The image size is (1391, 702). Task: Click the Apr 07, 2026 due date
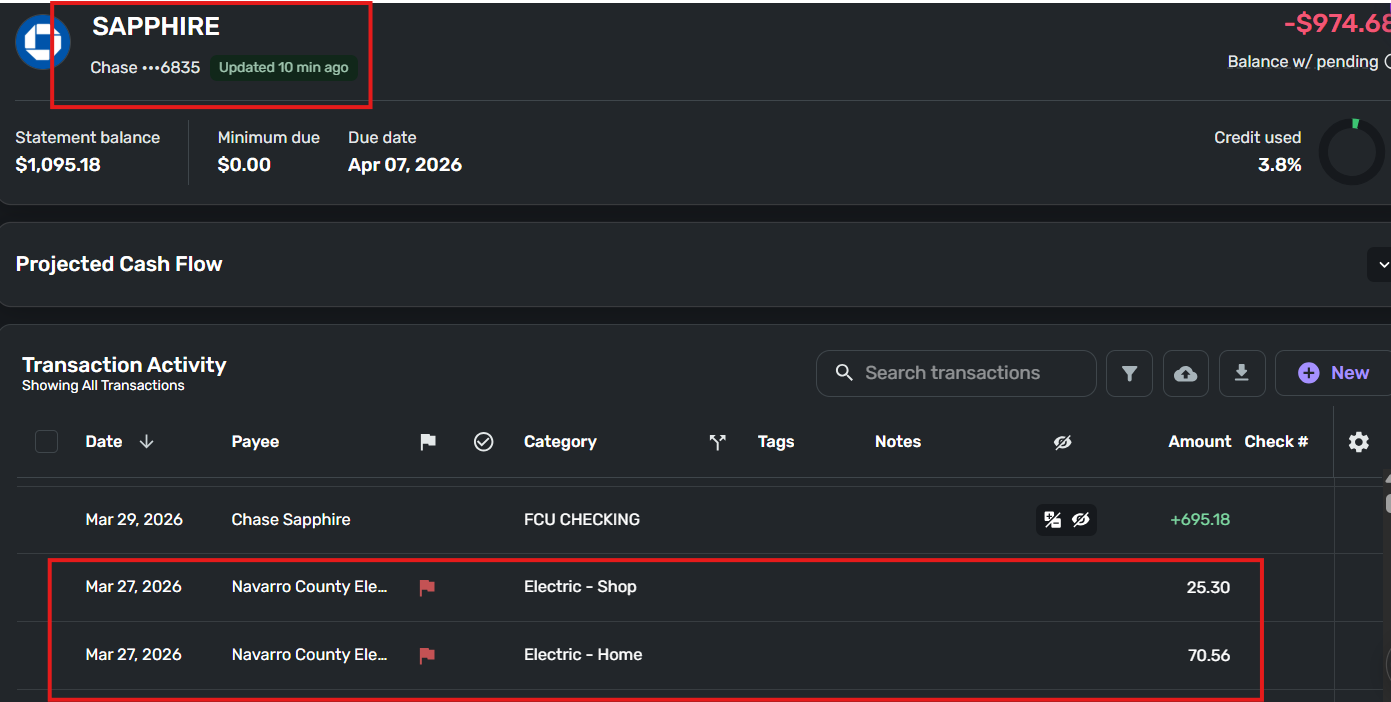[405, 165]
